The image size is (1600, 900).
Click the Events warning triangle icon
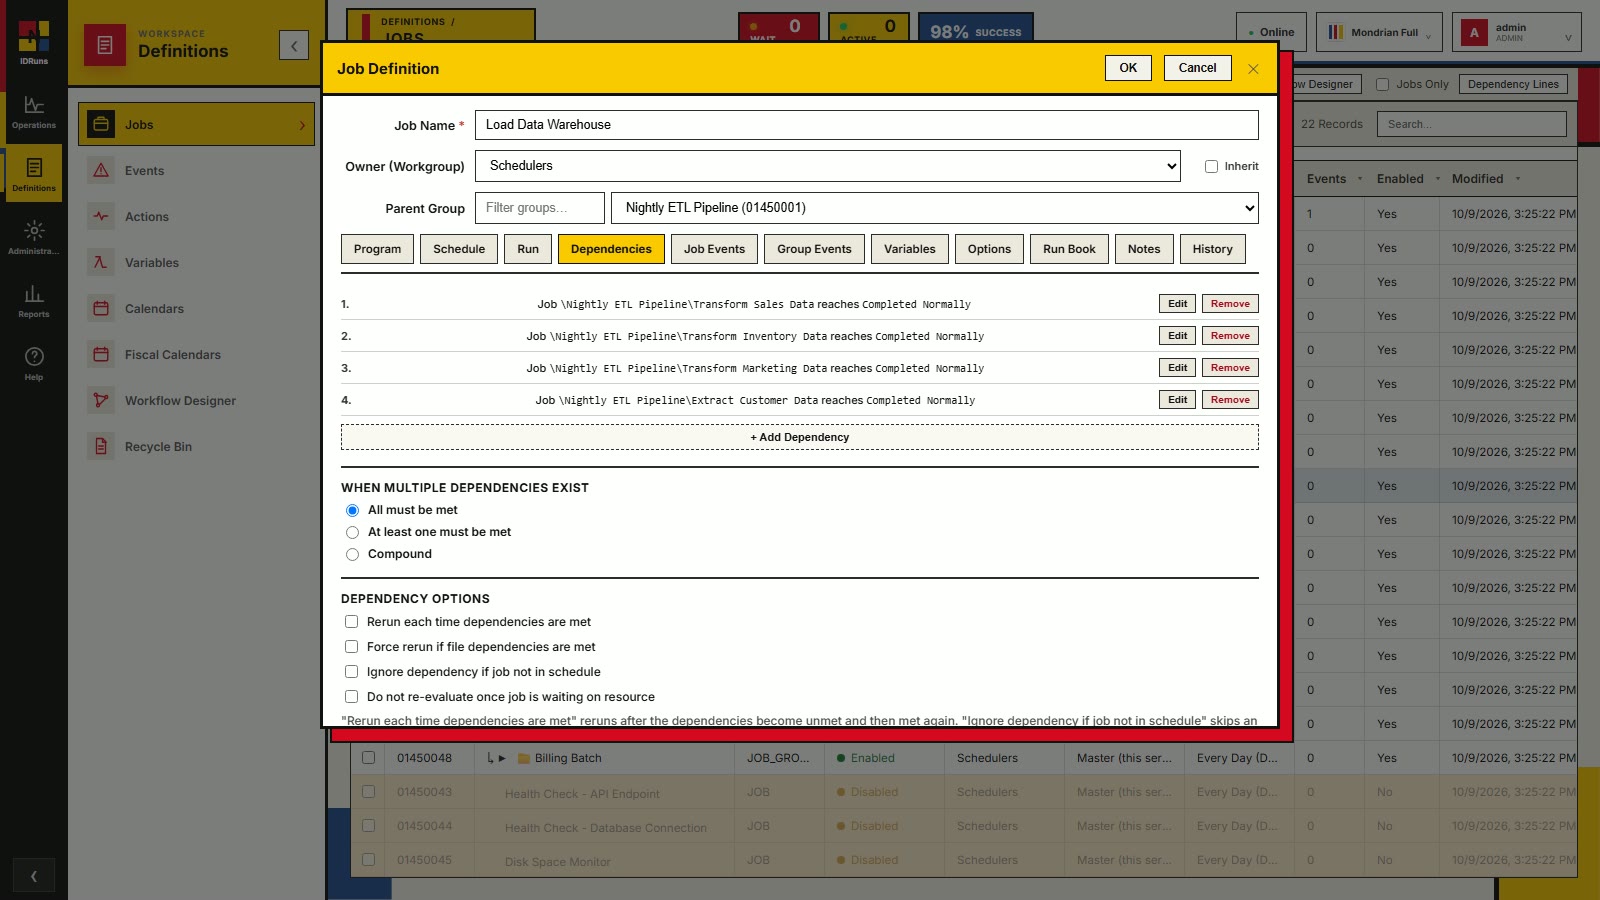pos(101,171)
